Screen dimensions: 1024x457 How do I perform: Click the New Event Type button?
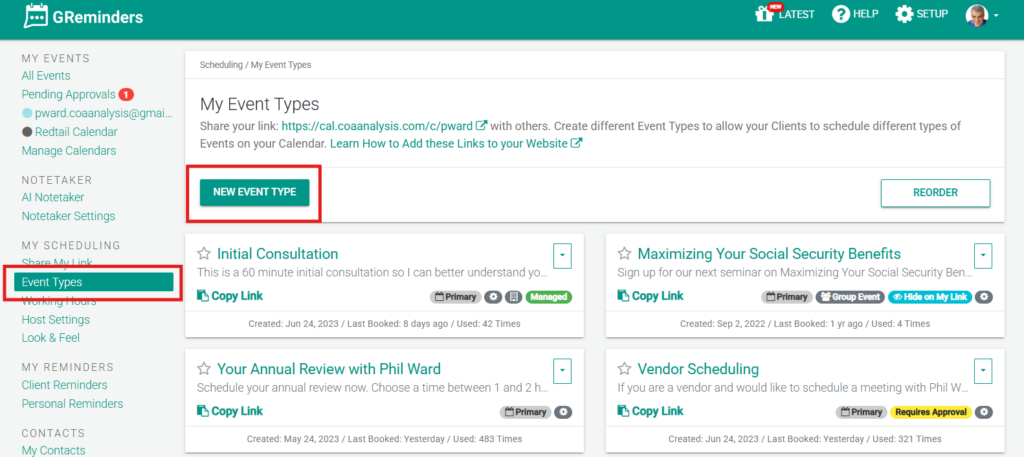[254, 192]
